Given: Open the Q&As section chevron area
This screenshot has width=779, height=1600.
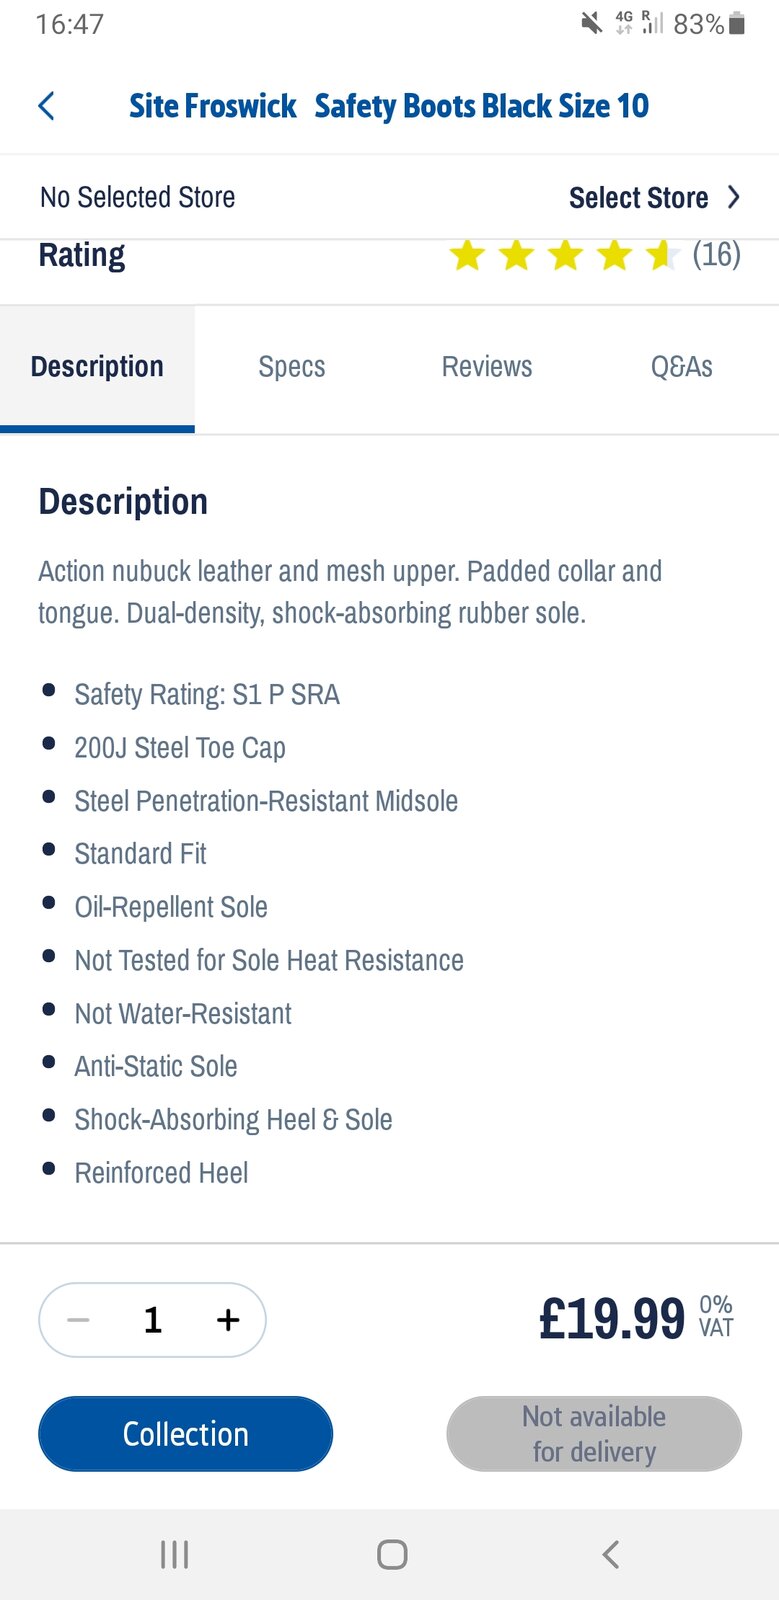Looking at the screenshot, I should [x=681, y=367].
